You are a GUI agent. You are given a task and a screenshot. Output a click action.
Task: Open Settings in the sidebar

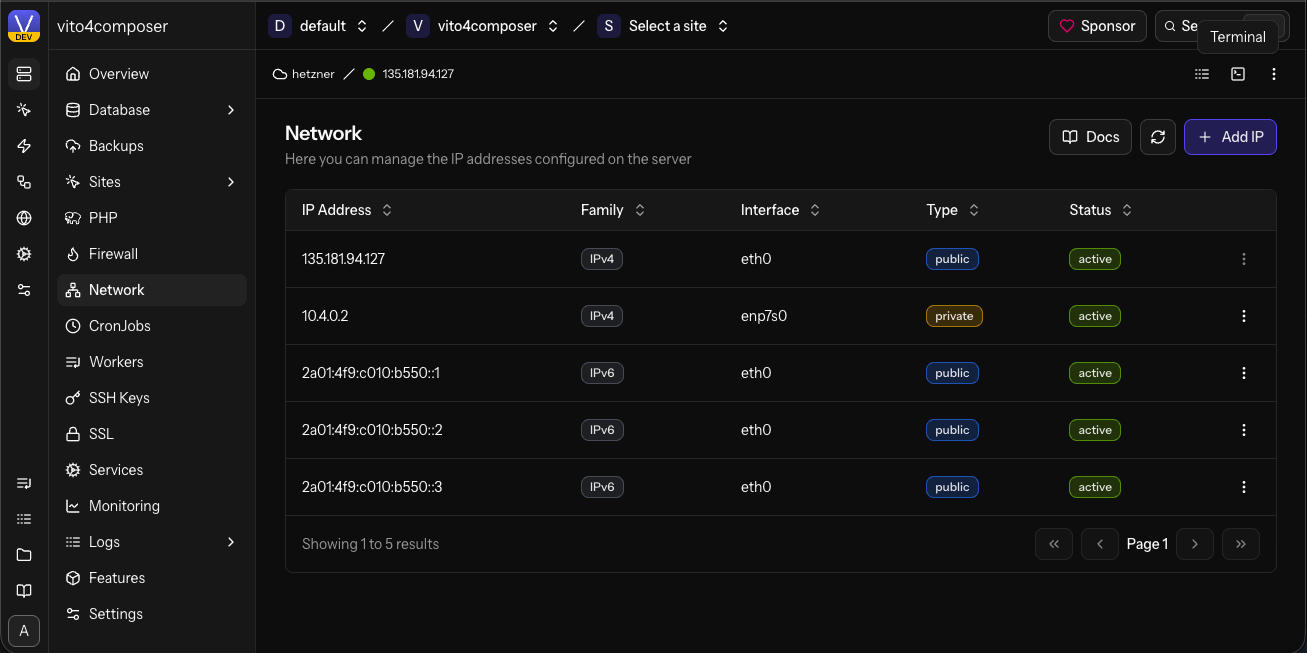click(x=152, y=614)
